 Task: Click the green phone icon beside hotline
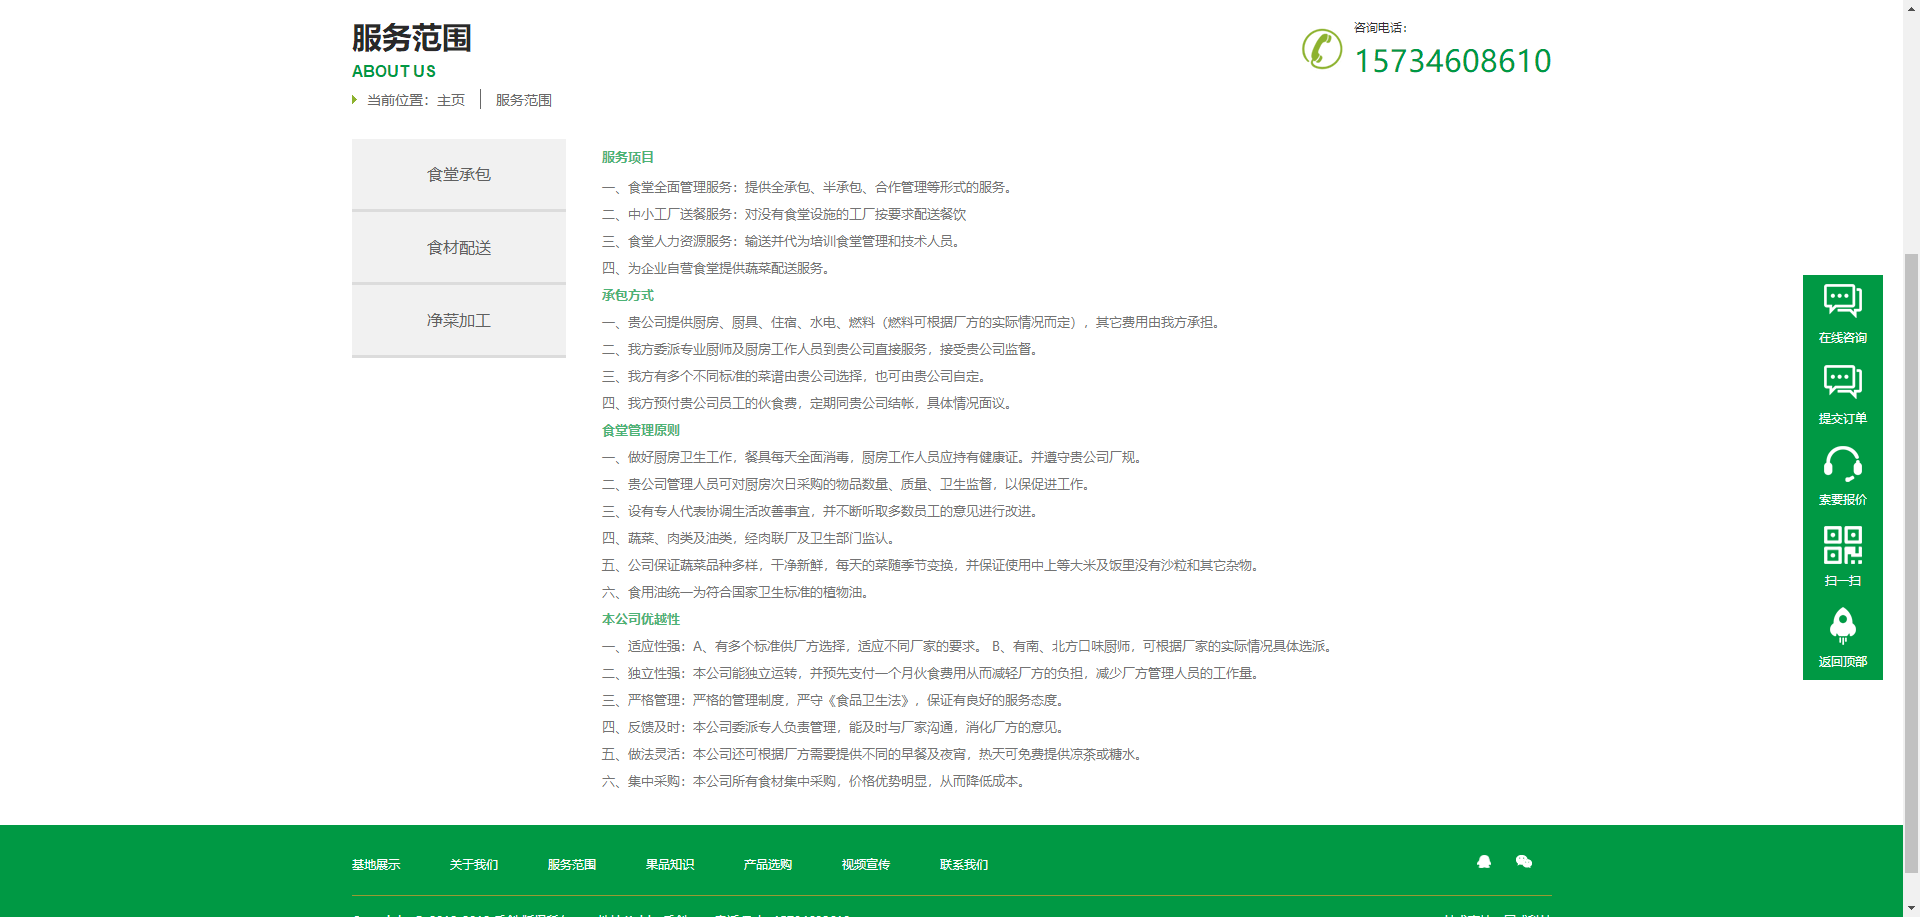[x=1322, y=49]
